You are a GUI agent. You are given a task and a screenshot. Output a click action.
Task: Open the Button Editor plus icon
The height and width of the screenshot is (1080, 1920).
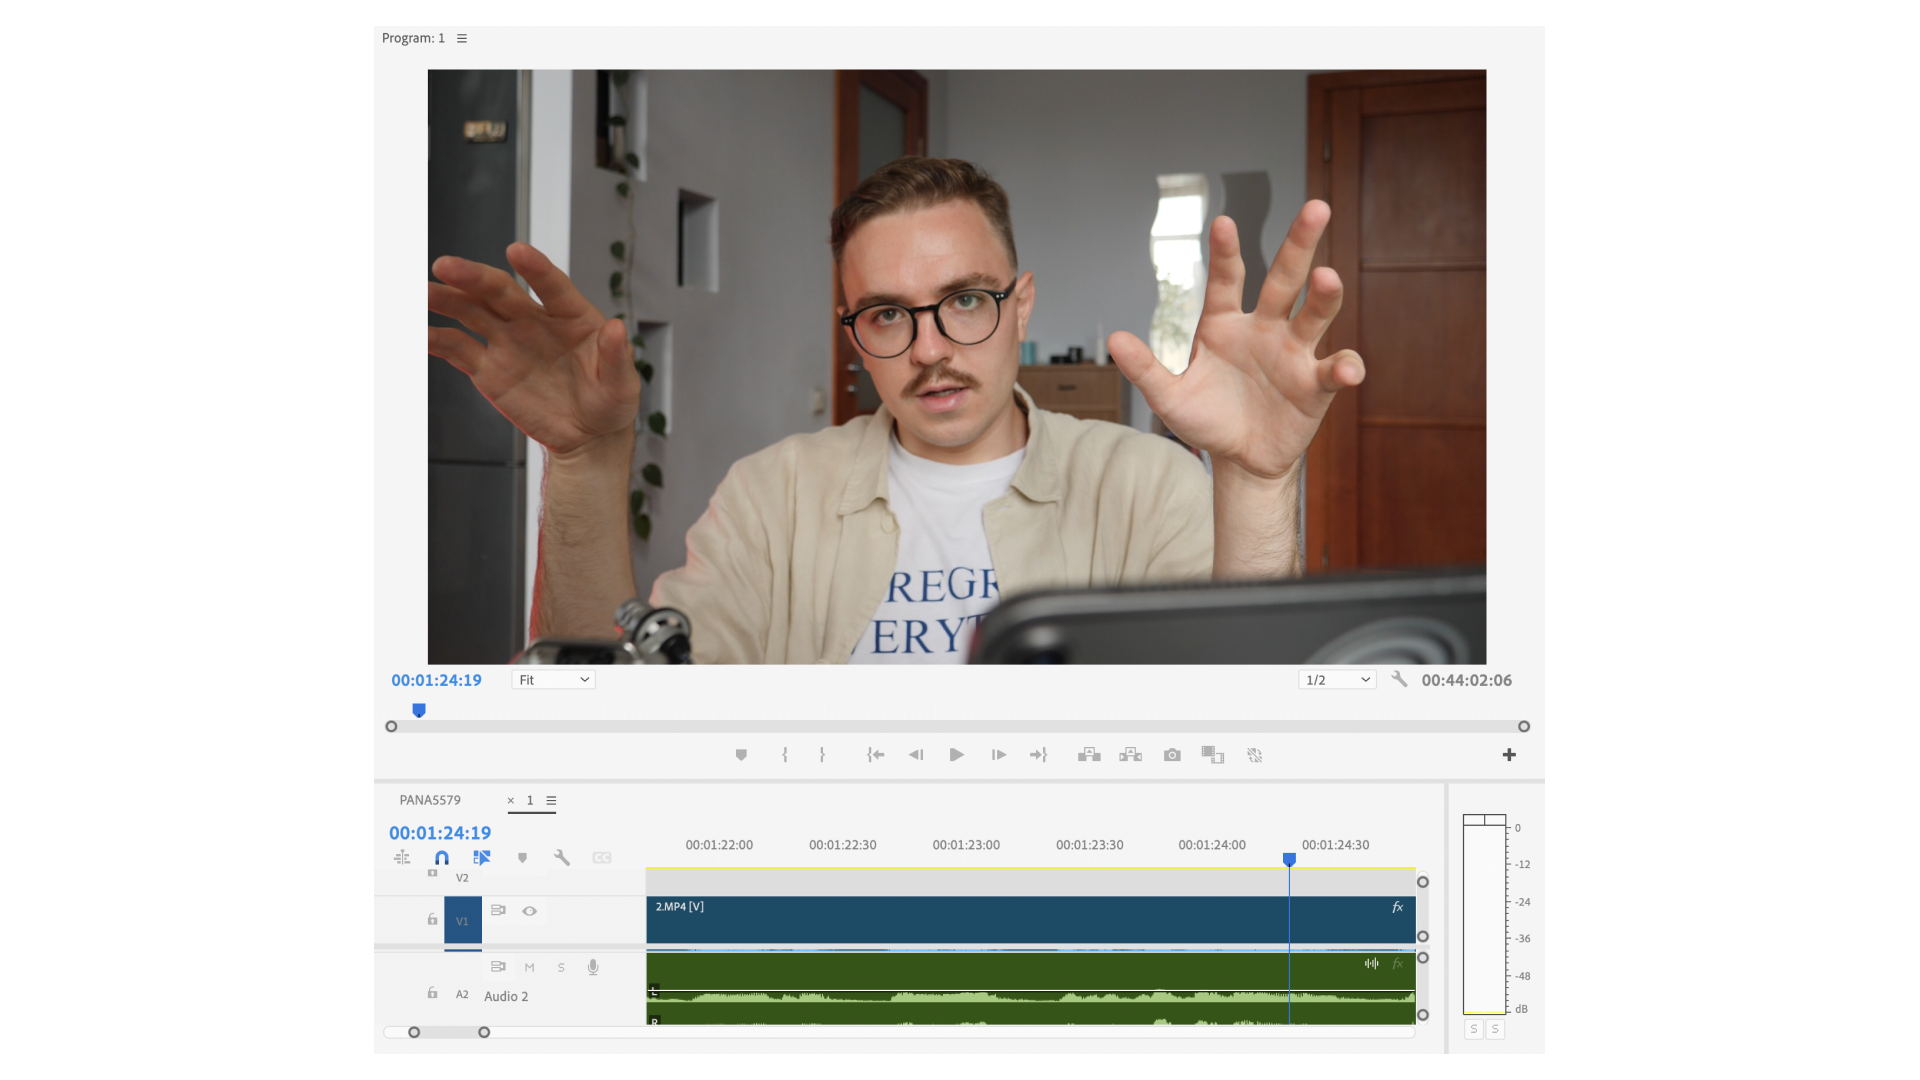[1509, 755]
